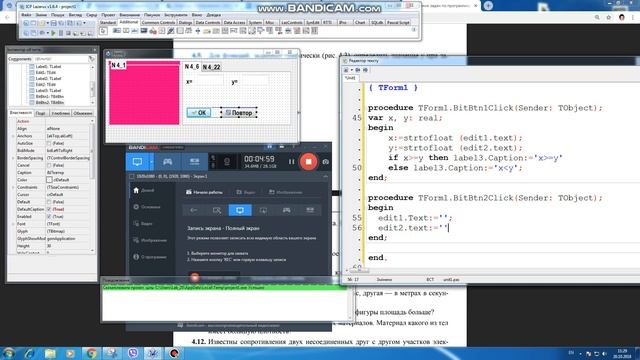Open Bandicam Video sidebar item
Screen dimensions: 640x360
(143, 224)
